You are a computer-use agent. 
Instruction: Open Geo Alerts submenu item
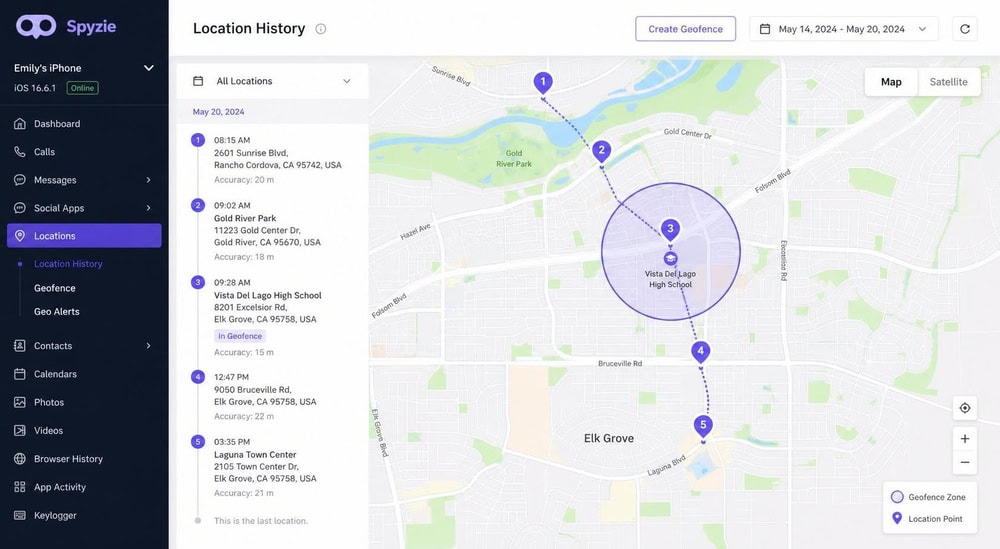[57, 312]
